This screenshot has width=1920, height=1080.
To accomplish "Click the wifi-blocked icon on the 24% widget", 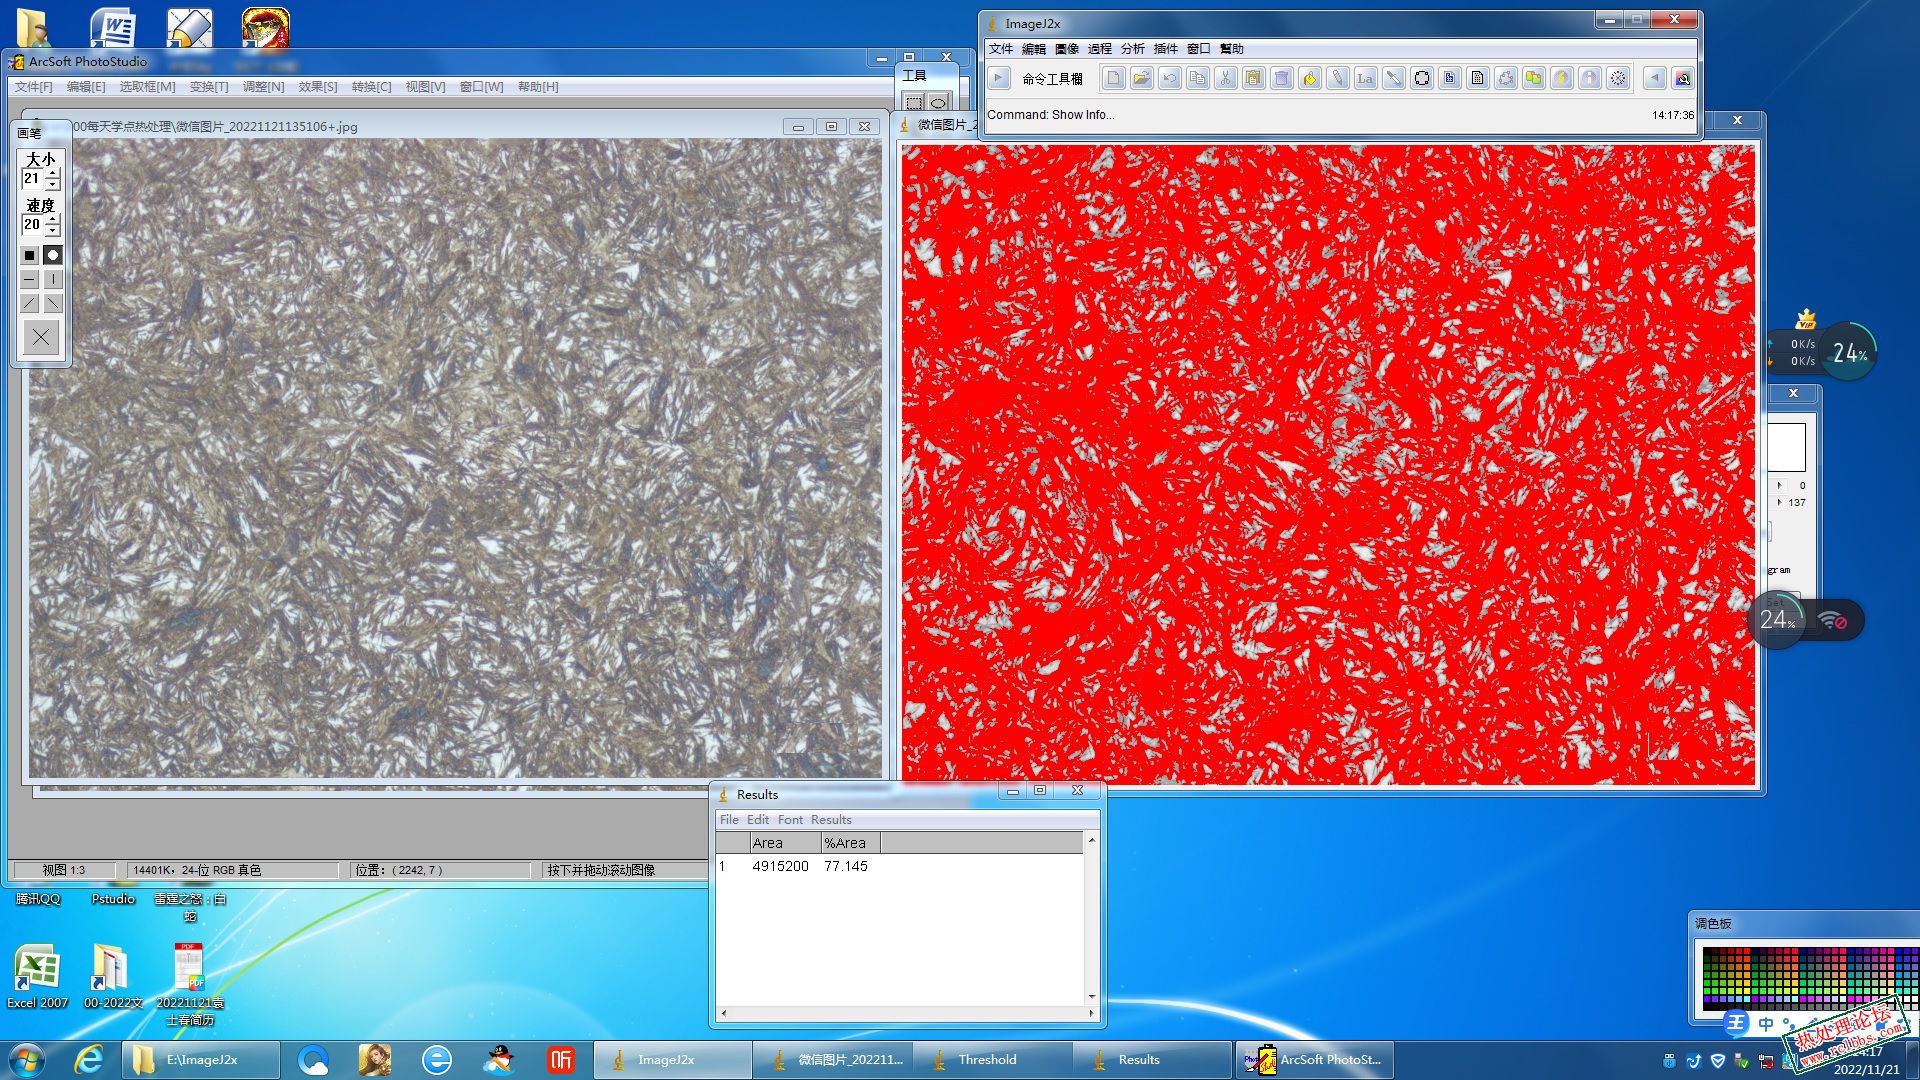I will click(1833, 621).
